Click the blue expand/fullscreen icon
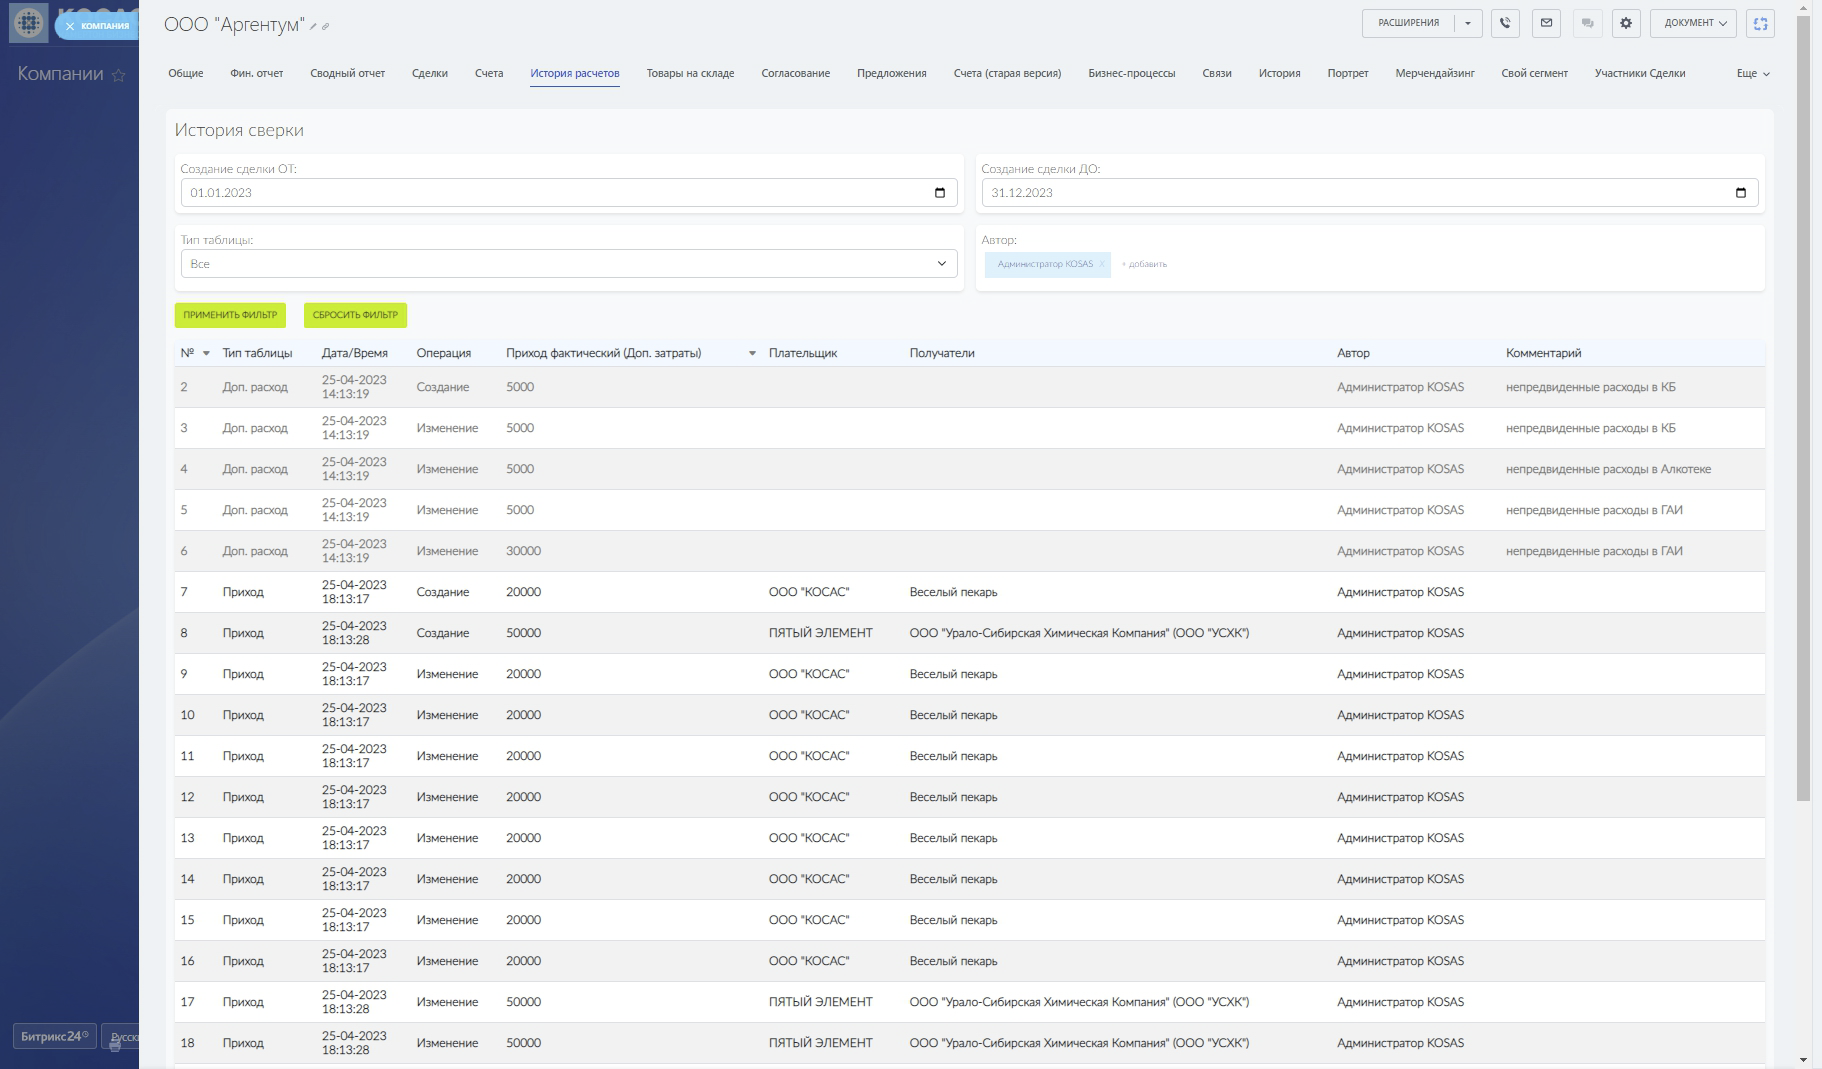The width and height of the screenshot is (1822, 1069). pos(1760,23)
